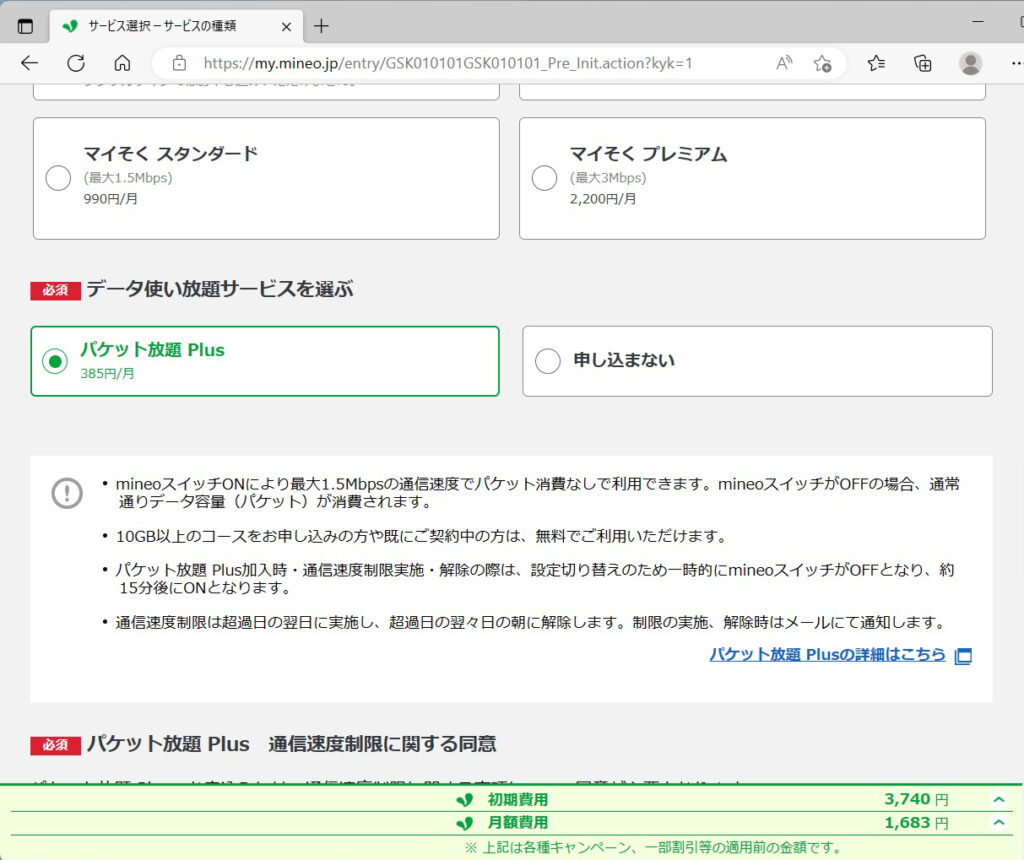The width and height of the screenshot is (1024, 860).
Task: Open the browser profile avatar
Action: [970, 63]
